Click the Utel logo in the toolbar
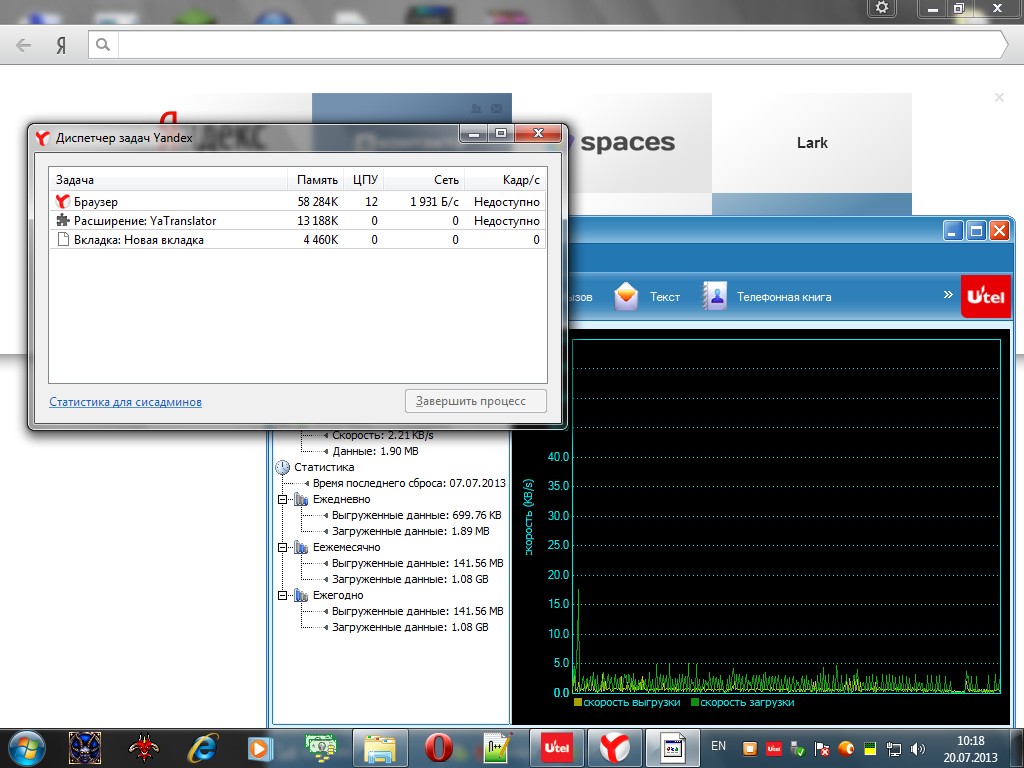 pos(984,297)
